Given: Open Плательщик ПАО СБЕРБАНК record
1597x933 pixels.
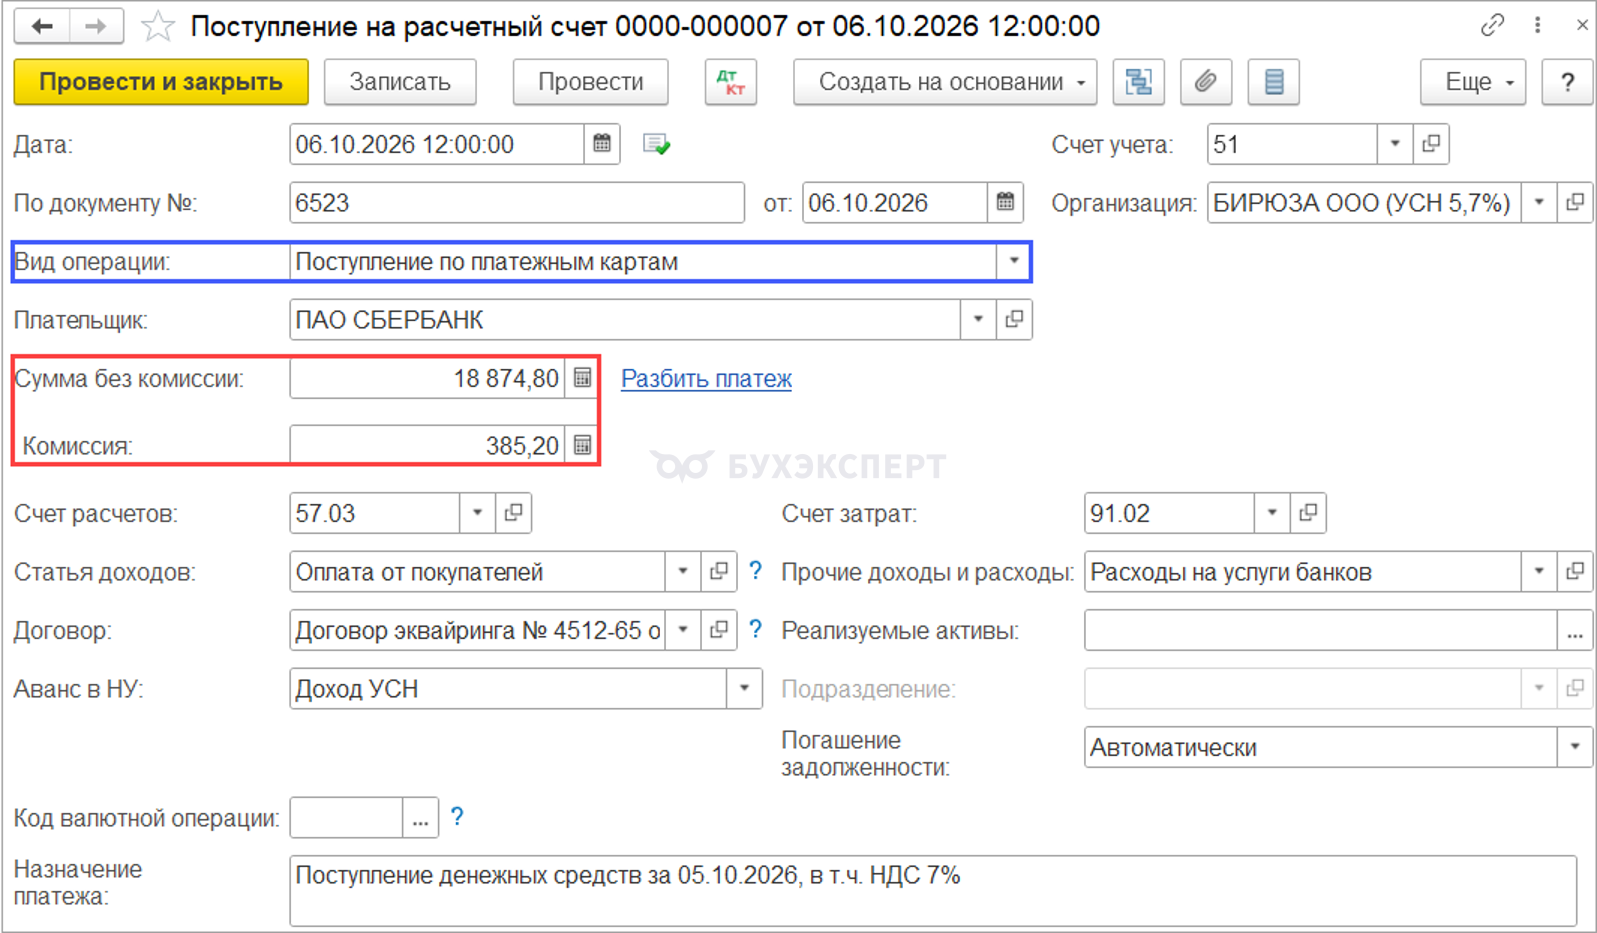Looking at the screenshot, I should (x=1014, y=320).
